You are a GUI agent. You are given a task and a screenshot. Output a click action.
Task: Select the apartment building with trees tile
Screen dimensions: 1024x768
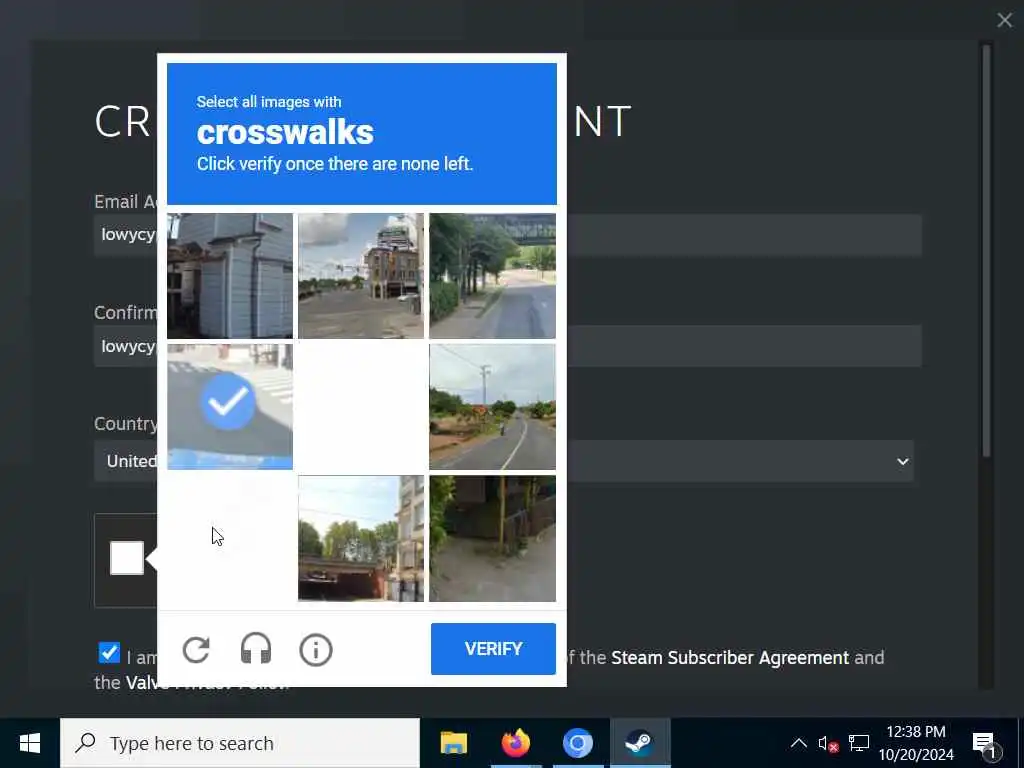tap(361, 538)
